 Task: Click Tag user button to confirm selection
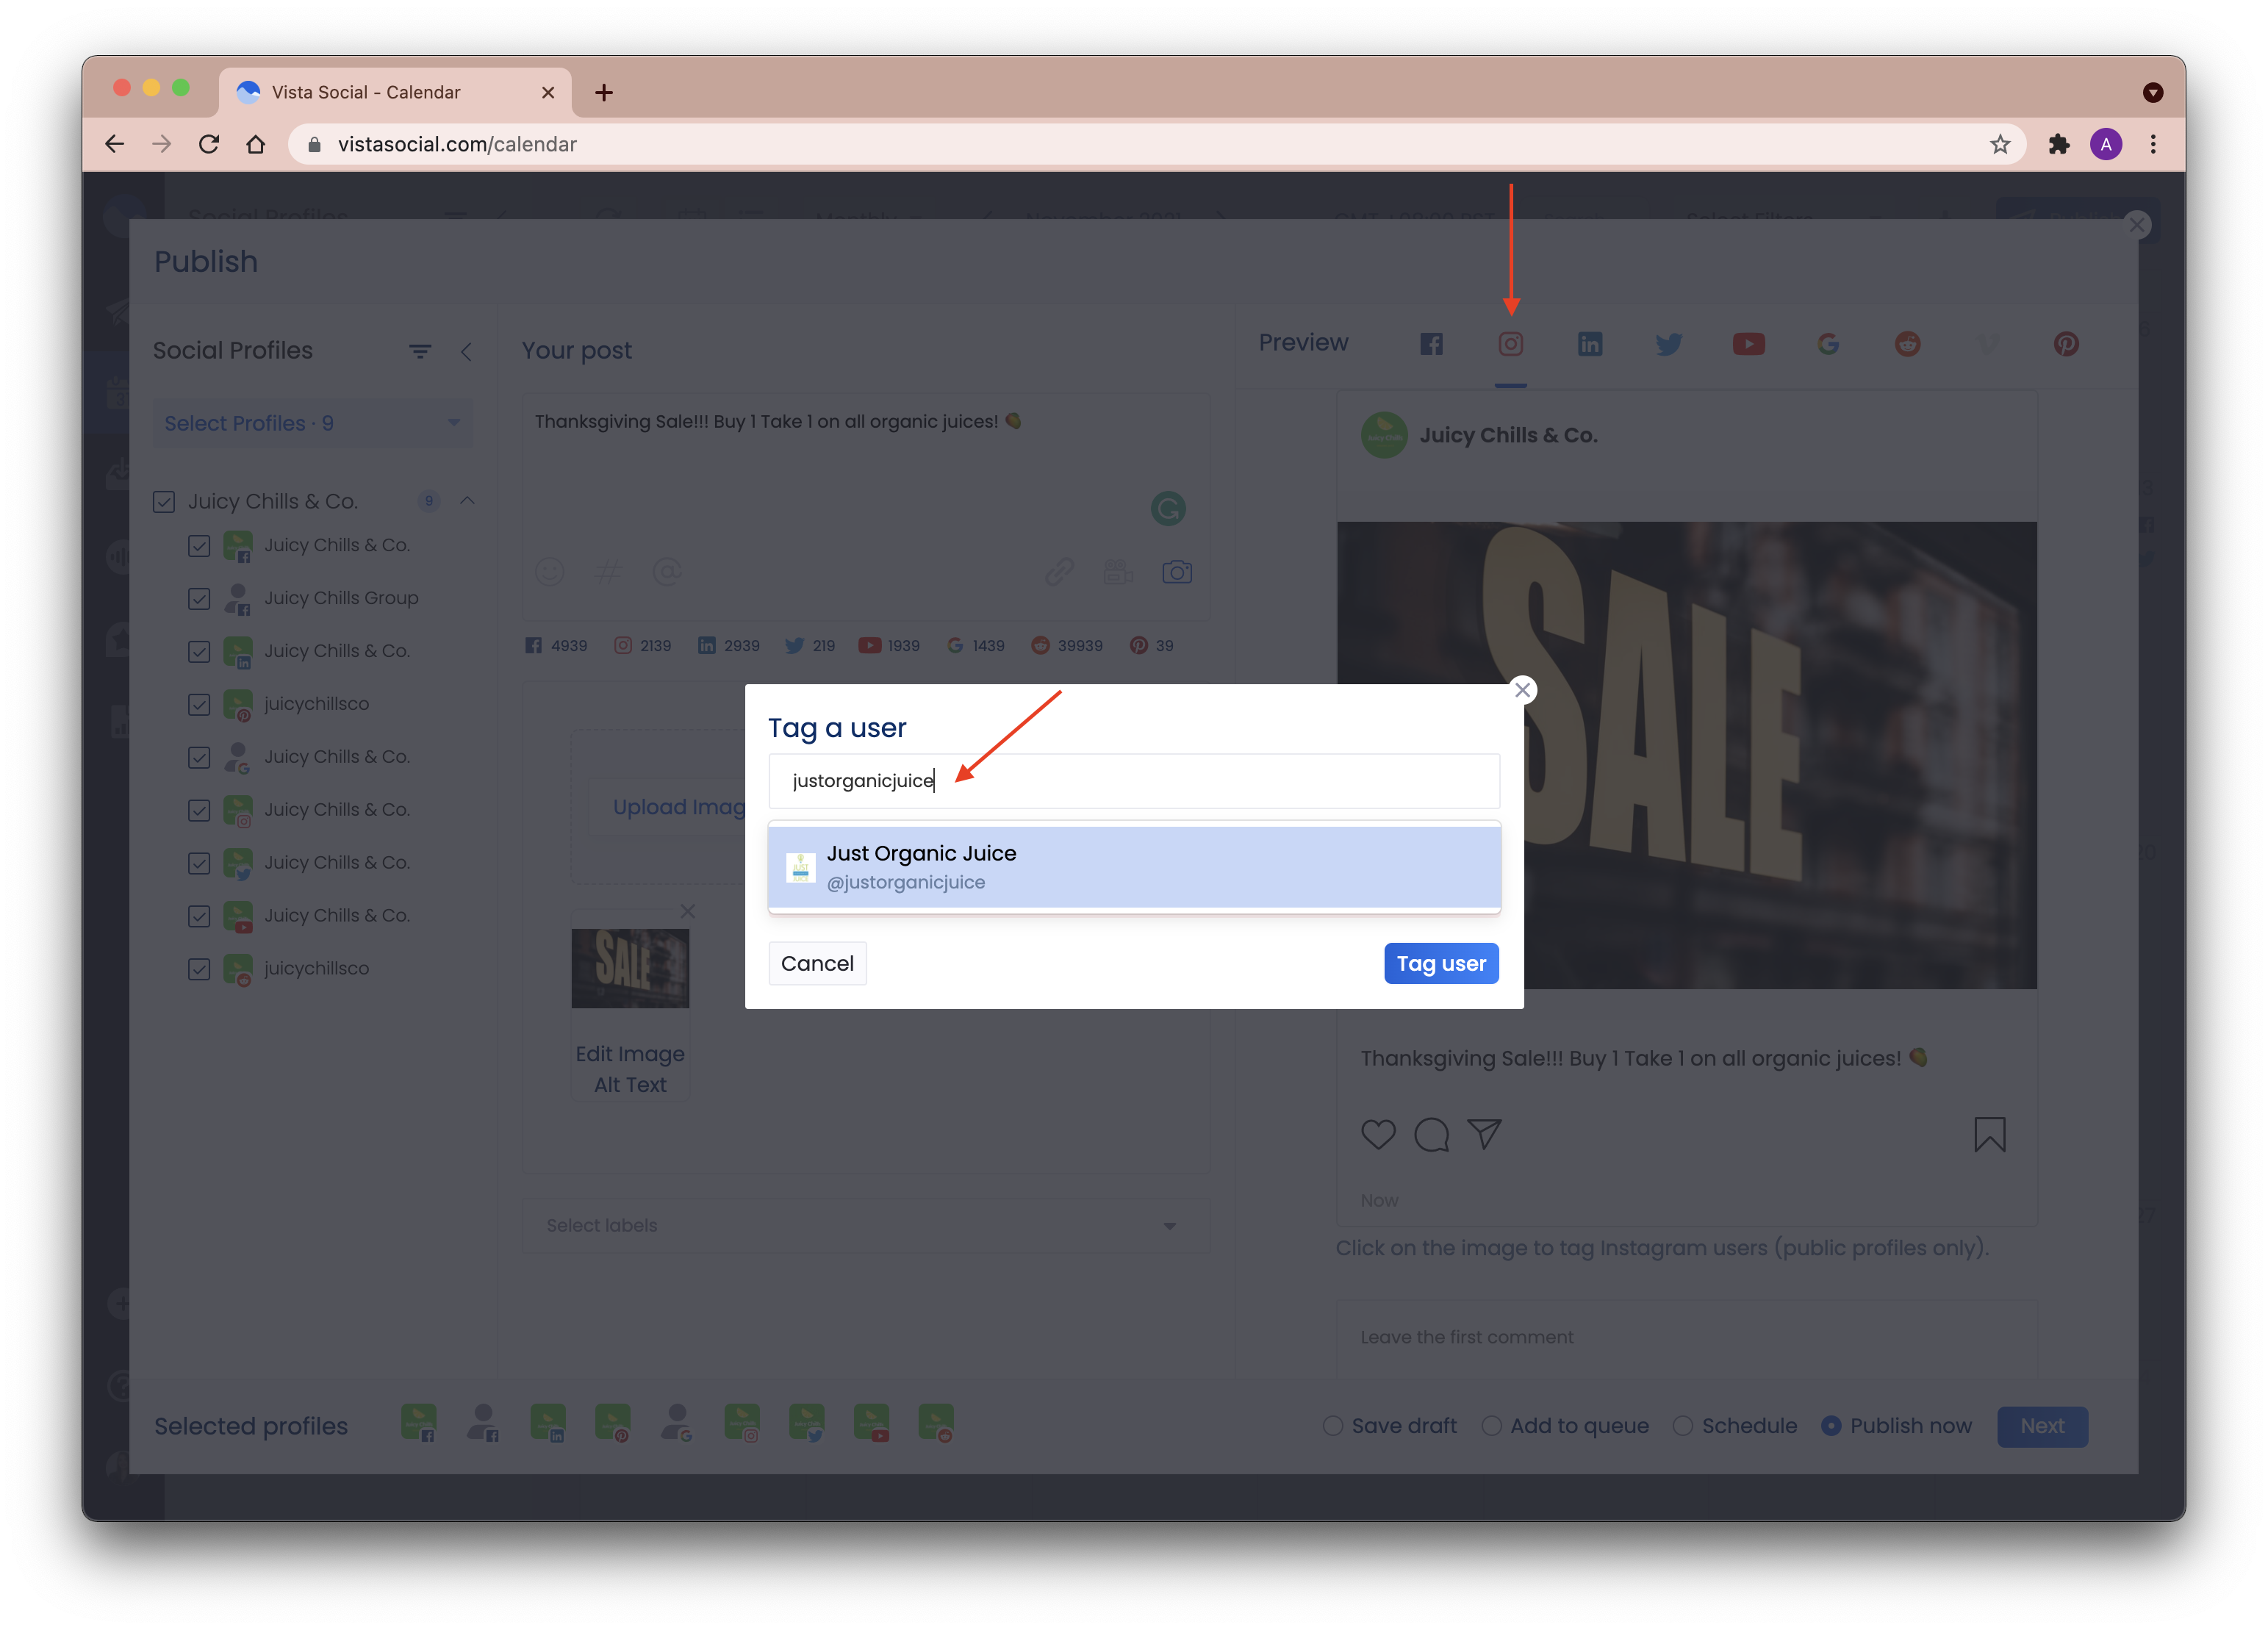coord(1440,963)
